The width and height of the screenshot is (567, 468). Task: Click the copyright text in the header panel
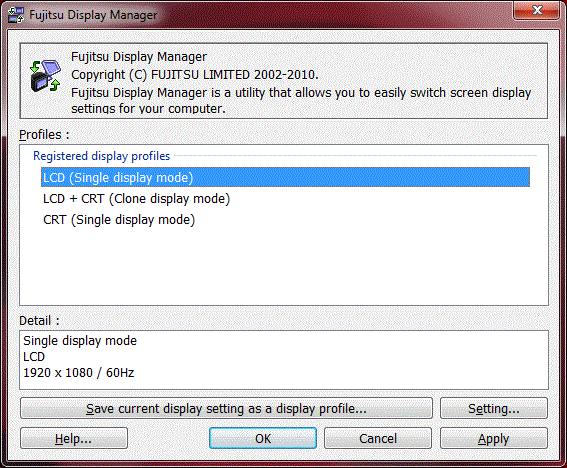click(195, 75)
